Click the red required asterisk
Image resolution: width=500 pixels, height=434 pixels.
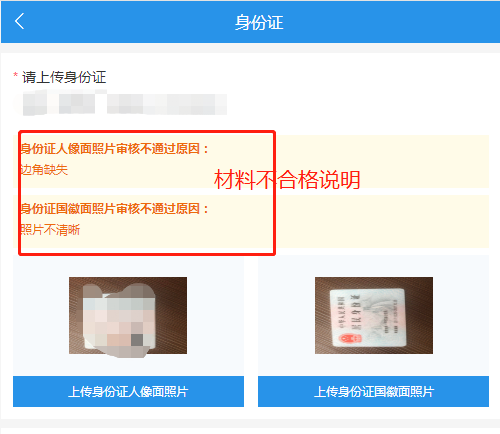(15, 75)
